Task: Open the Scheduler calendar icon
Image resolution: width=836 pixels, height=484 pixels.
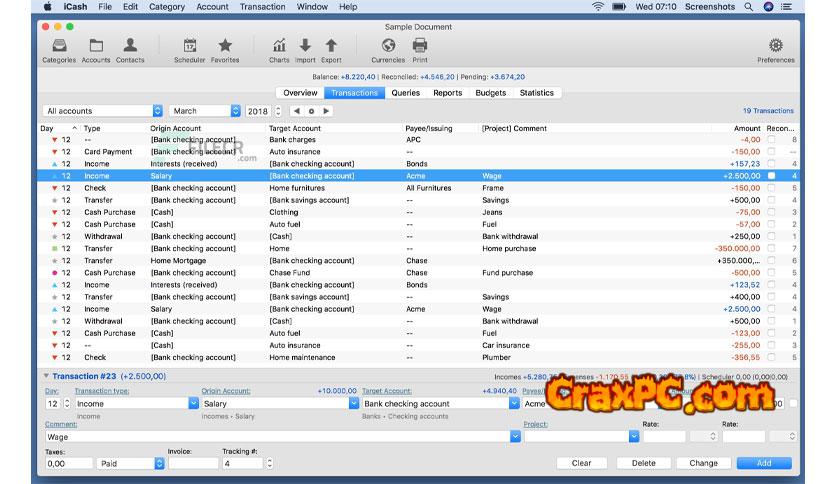Action: coord(189,46)
